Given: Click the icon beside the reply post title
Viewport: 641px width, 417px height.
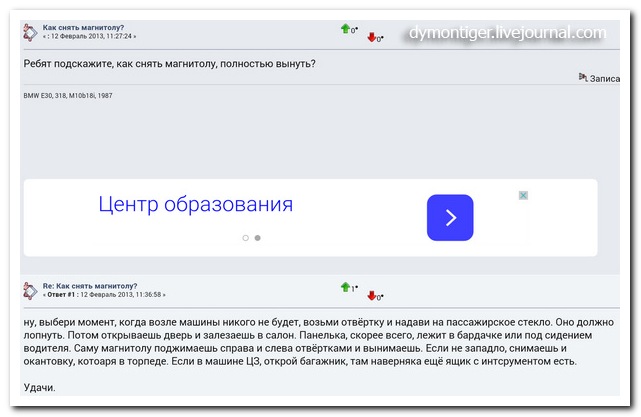Looking at the screenshot, I should (x=30, y=290).
